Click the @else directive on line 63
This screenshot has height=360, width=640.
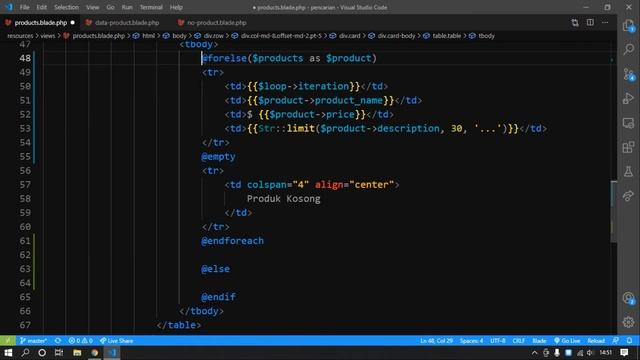[x=216, y=269]
